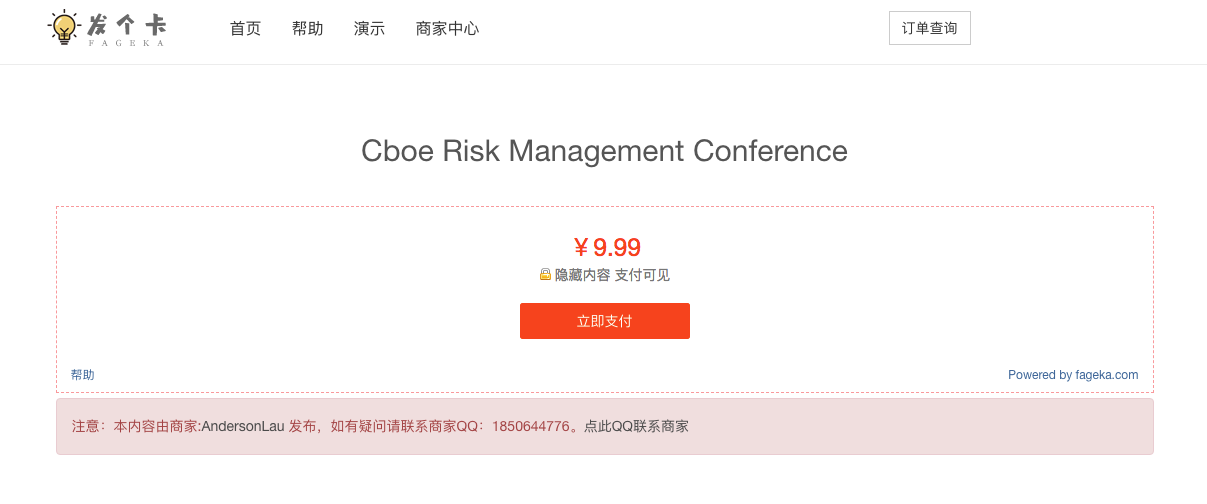Image resolution: width=1207 pixels, height=504 pixels.
Task: Open the Powered by fageka.com link
Action: (x=1073, y=375)
